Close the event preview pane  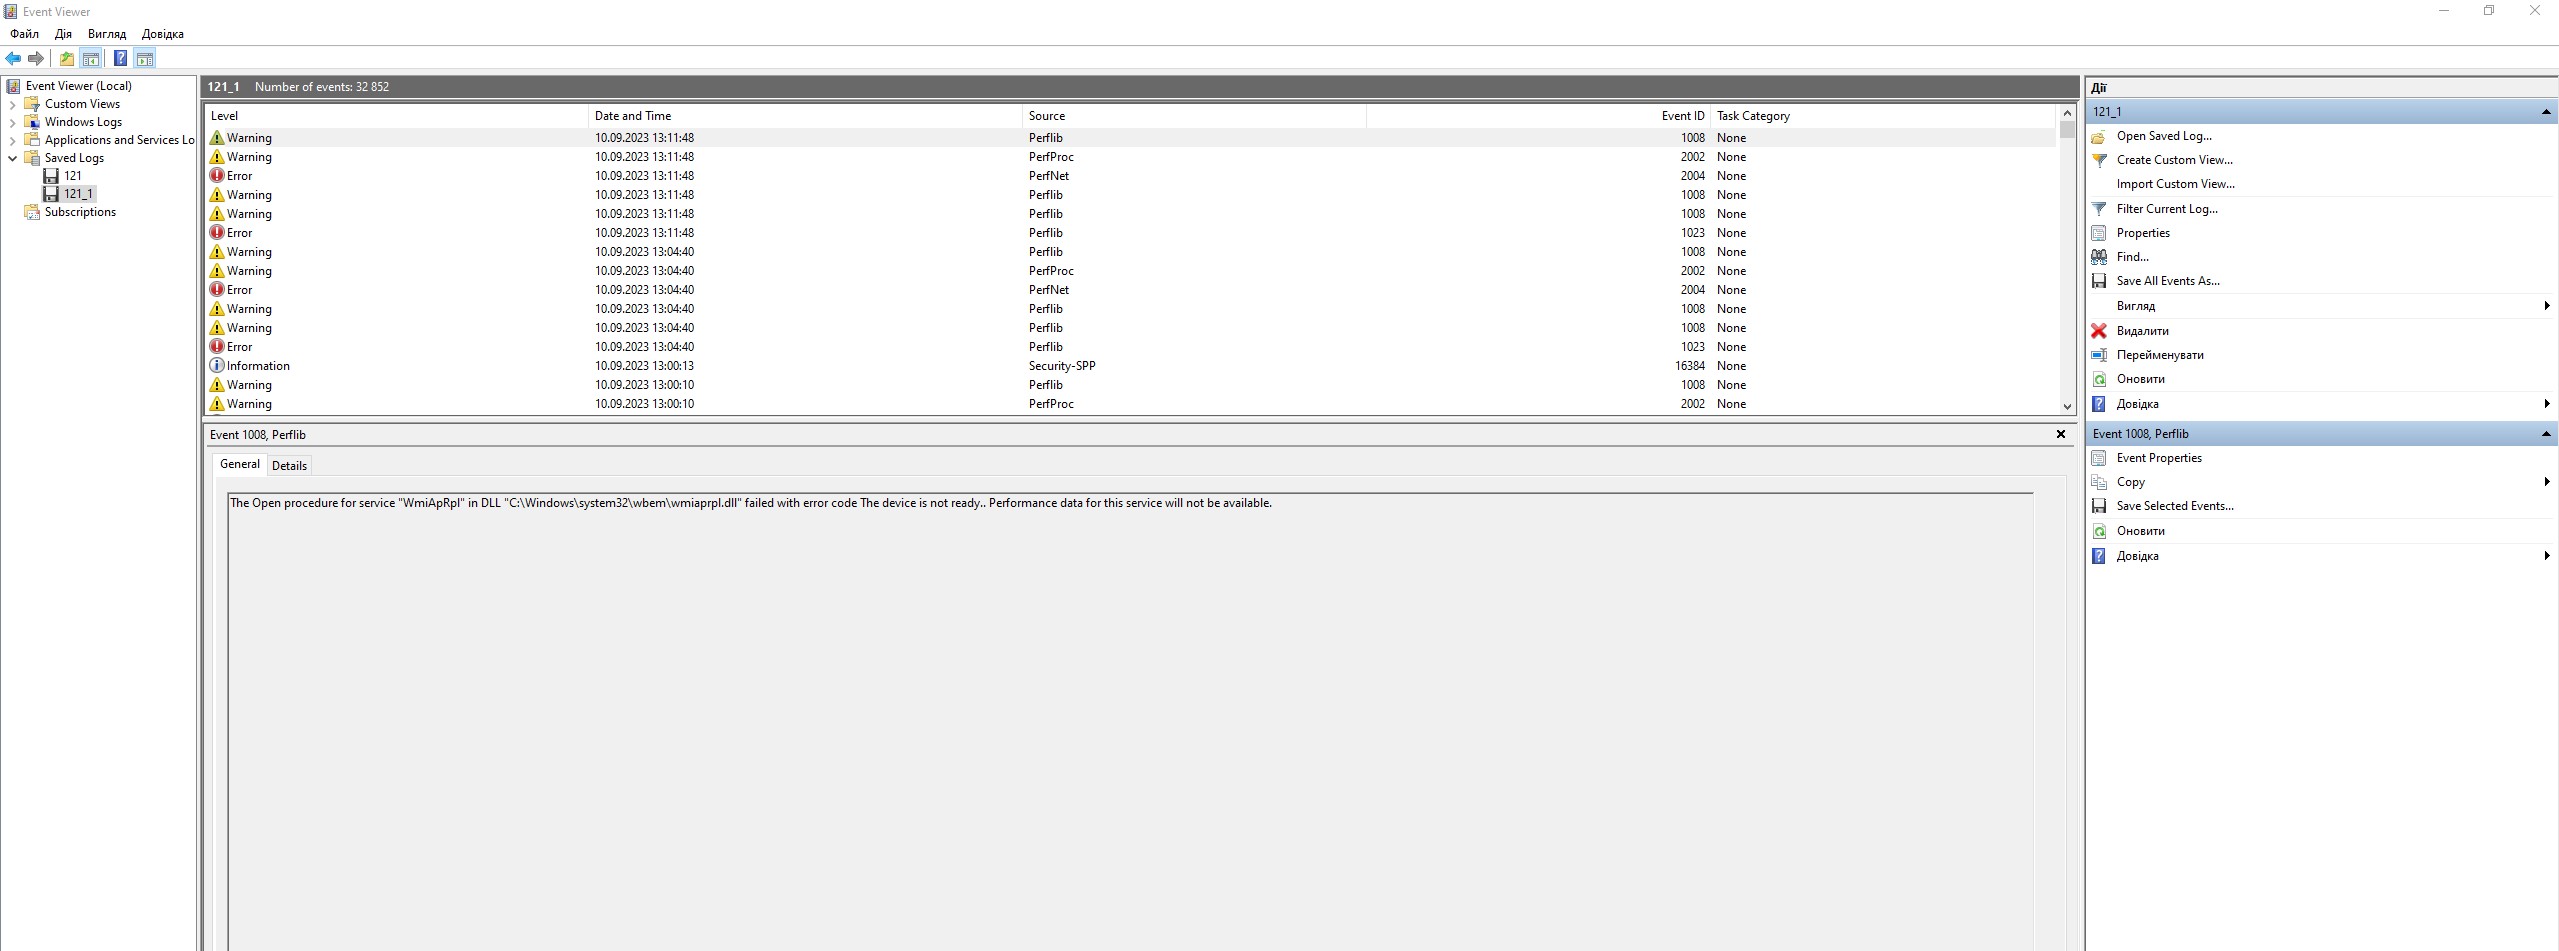[2060, 434]
